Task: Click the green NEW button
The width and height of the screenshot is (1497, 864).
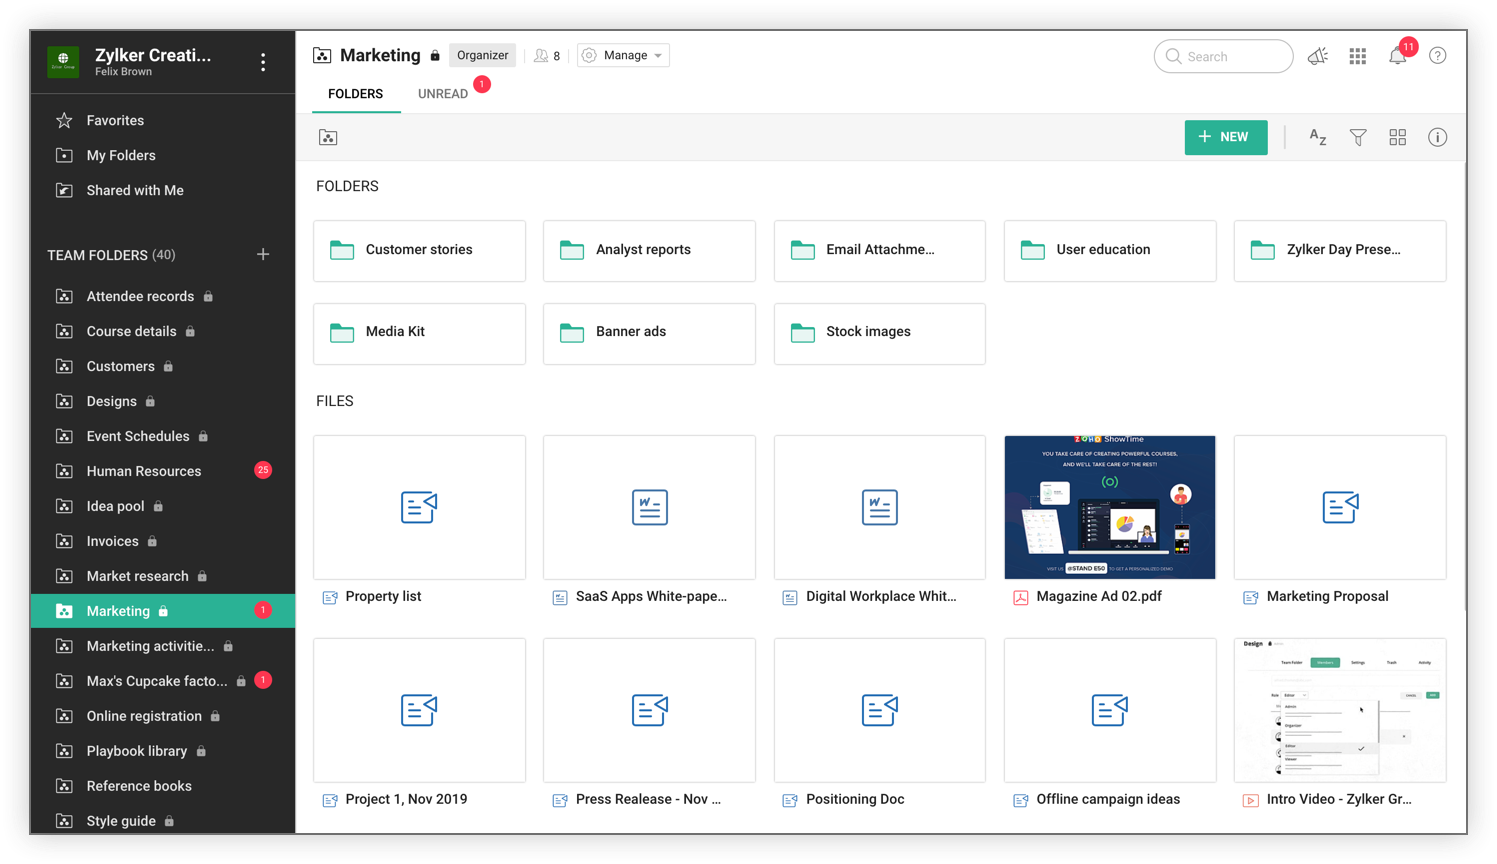Action: pos(1225,137)
